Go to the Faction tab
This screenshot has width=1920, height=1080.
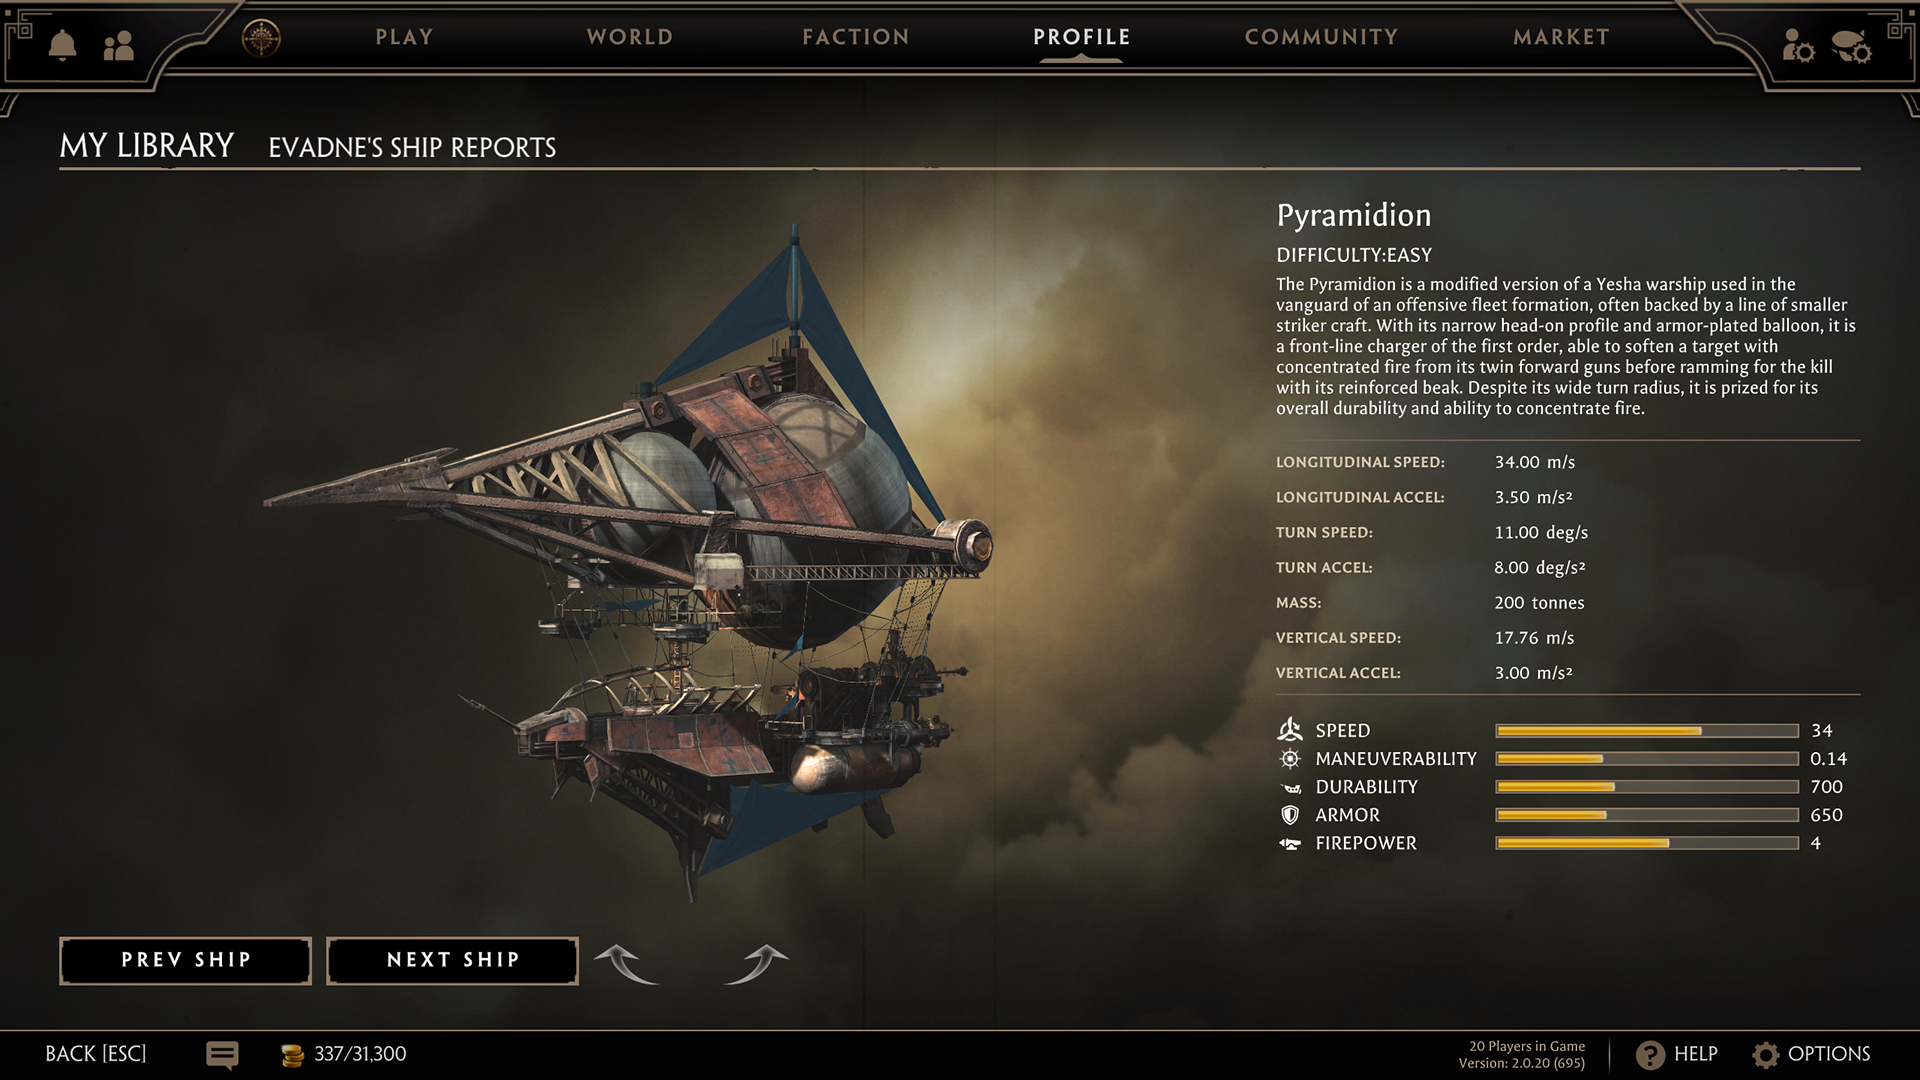point(856,37)
